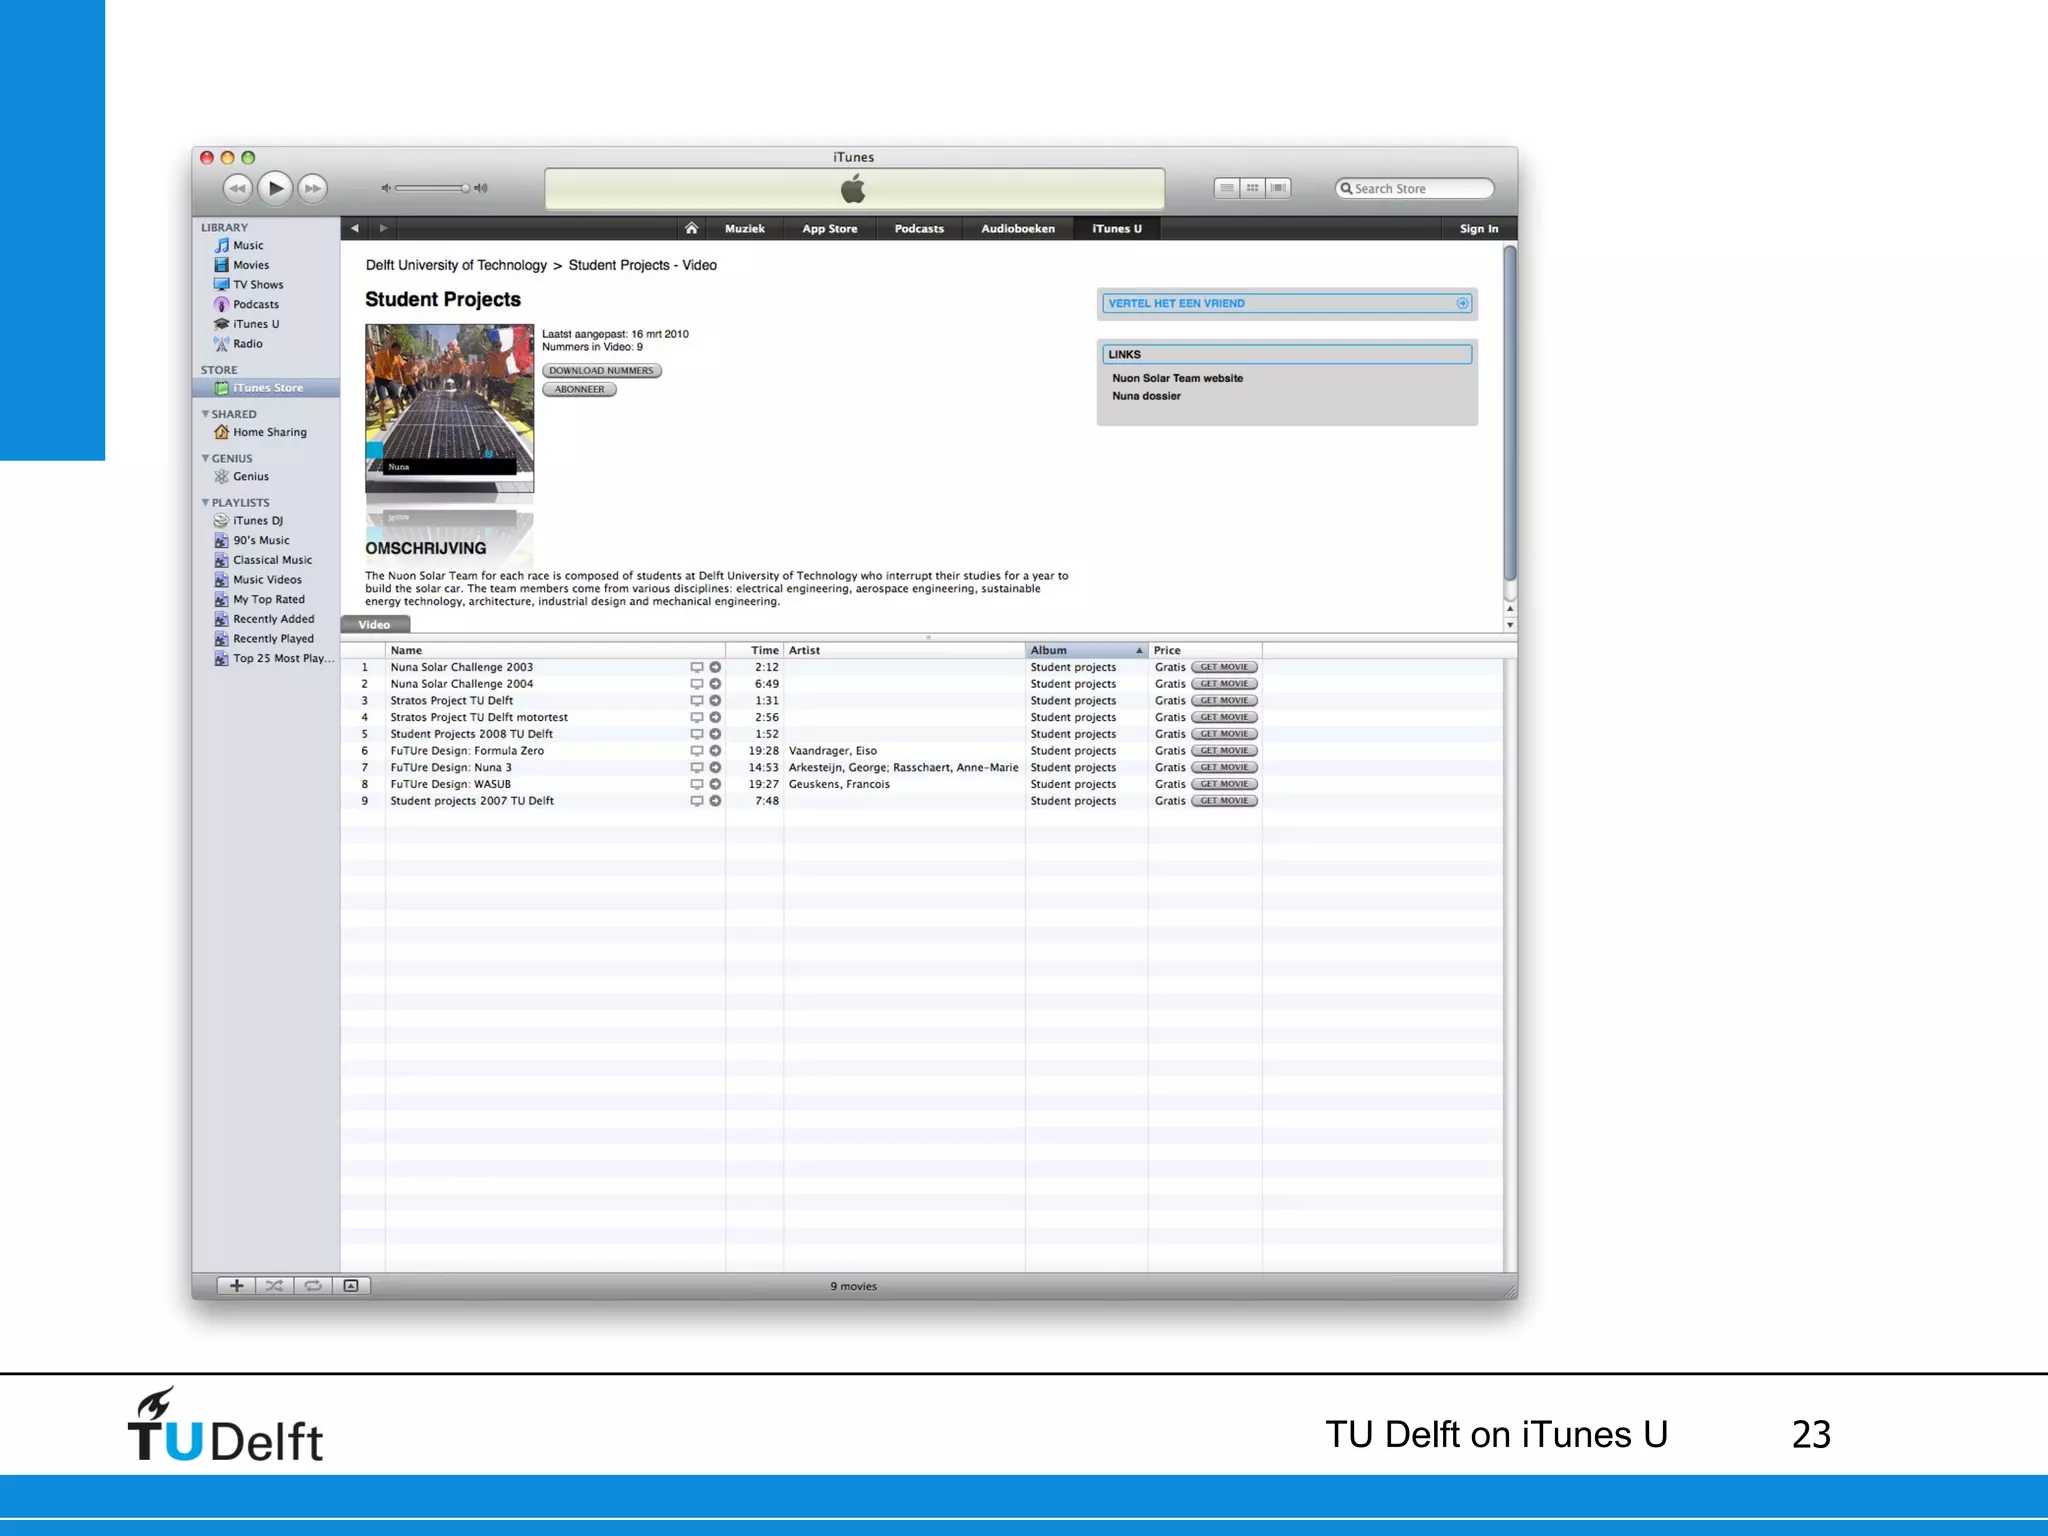
Task: Click the DOWNLOAD NUMMERS button
Action: tap(601, 371)
